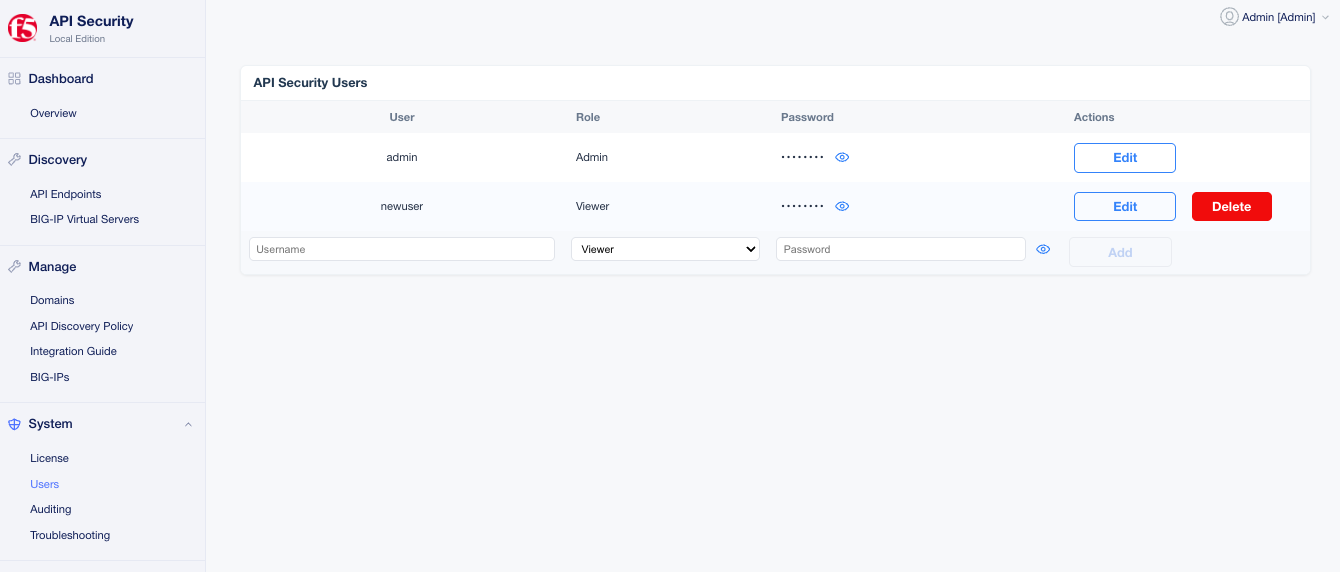This screenshot has width=1340, height=572.
Task: Toggle visibility of new password field
Action: (1043, 250)
